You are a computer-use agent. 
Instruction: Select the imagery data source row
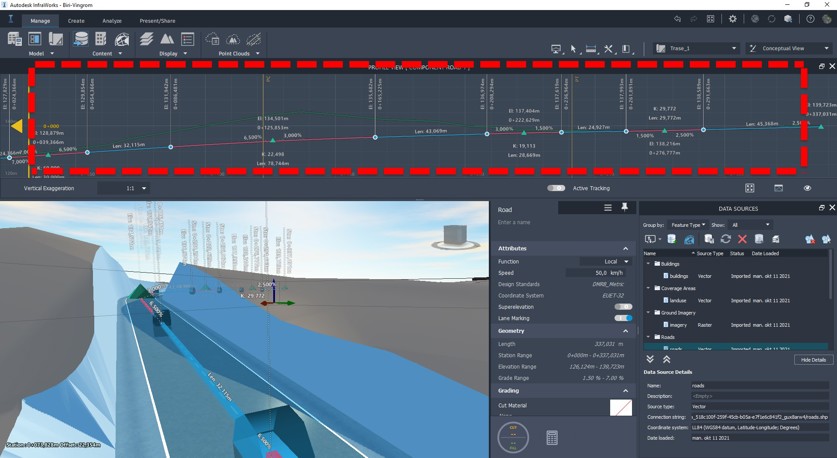(736, 325)
